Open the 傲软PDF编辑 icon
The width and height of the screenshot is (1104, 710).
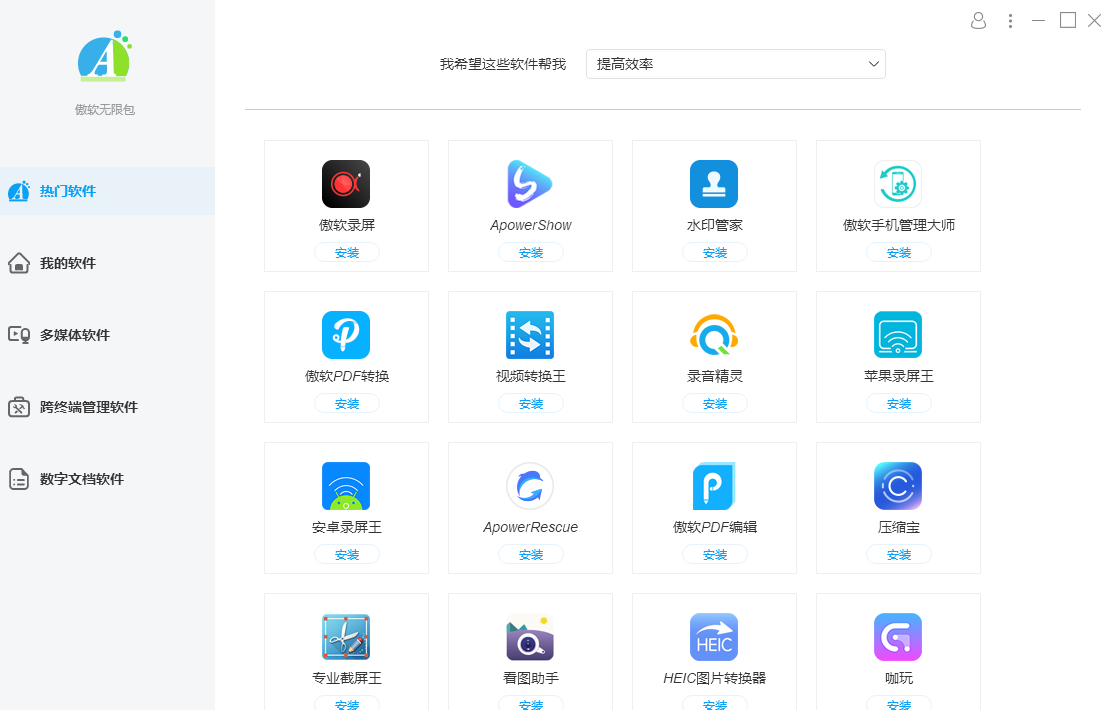pyautogui.click(x=714, y=486)
